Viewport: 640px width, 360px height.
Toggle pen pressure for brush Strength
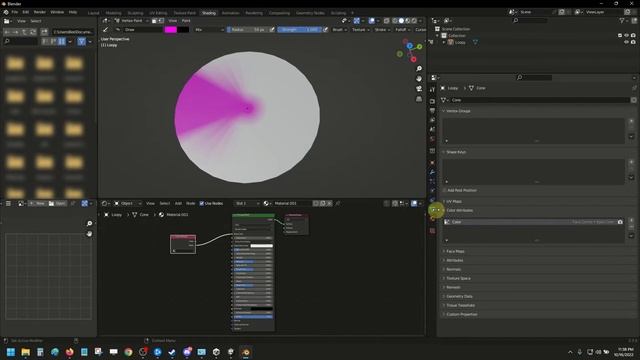(x=325, y=29)
